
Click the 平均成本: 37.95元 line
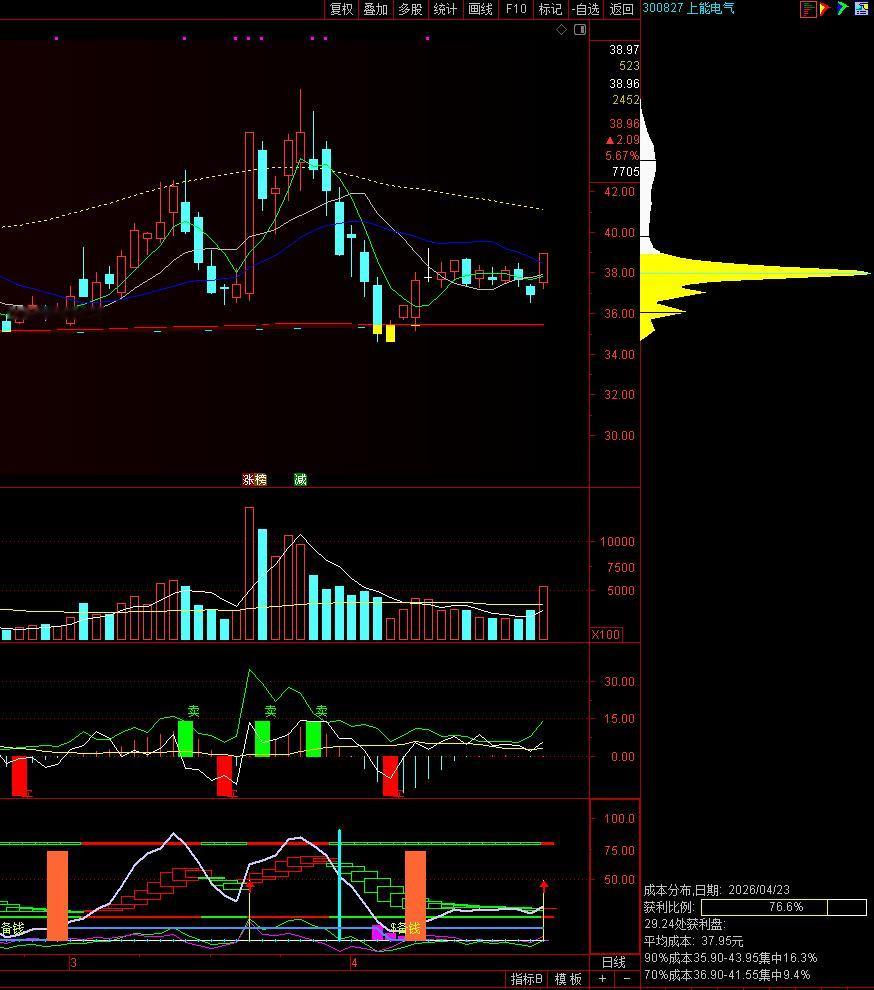693,941
